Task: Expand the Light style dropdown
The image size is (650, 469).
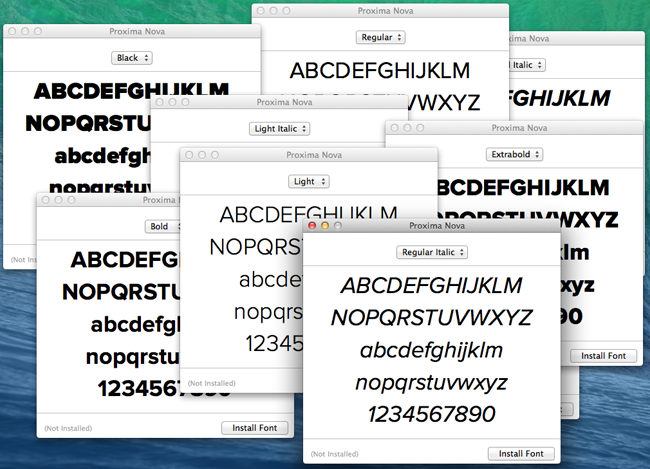Action: [x=306, y=181]
